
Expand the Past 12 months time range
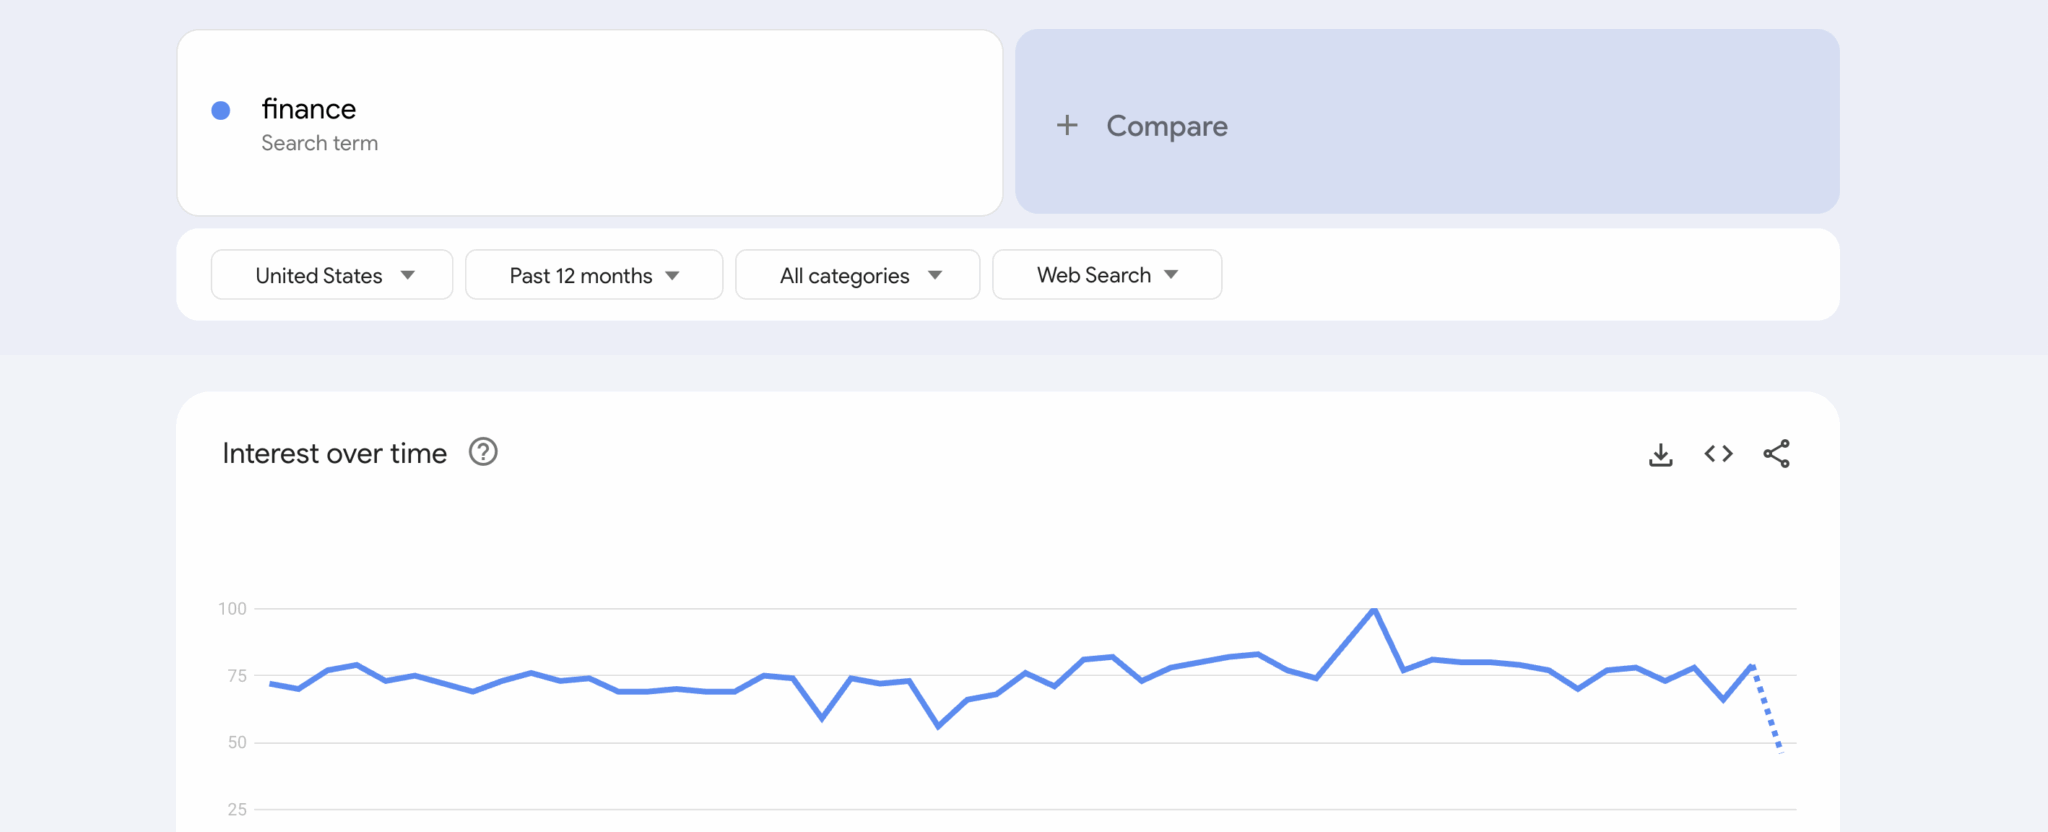click(594, 275)
